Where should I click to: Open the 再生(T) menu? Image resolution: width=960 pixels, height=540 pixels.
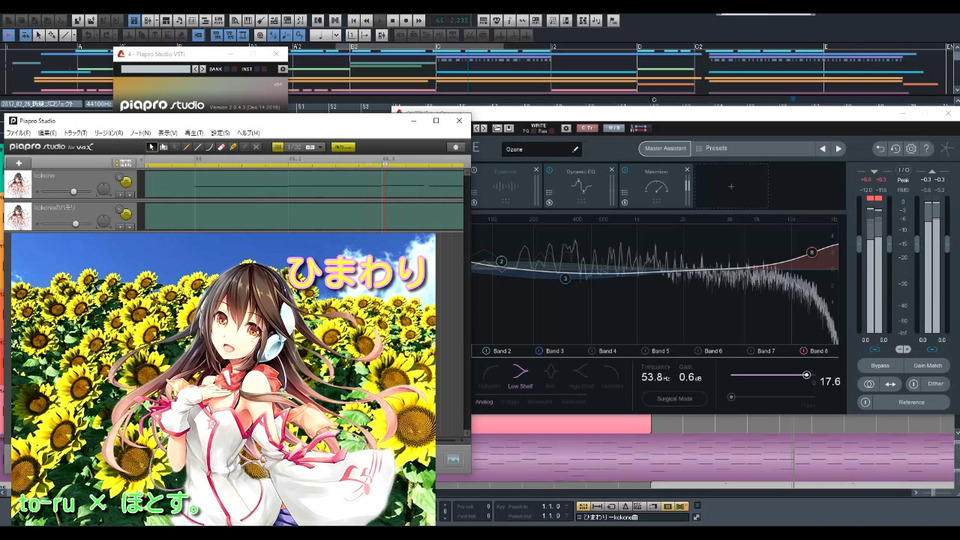[x=193, y=133]
